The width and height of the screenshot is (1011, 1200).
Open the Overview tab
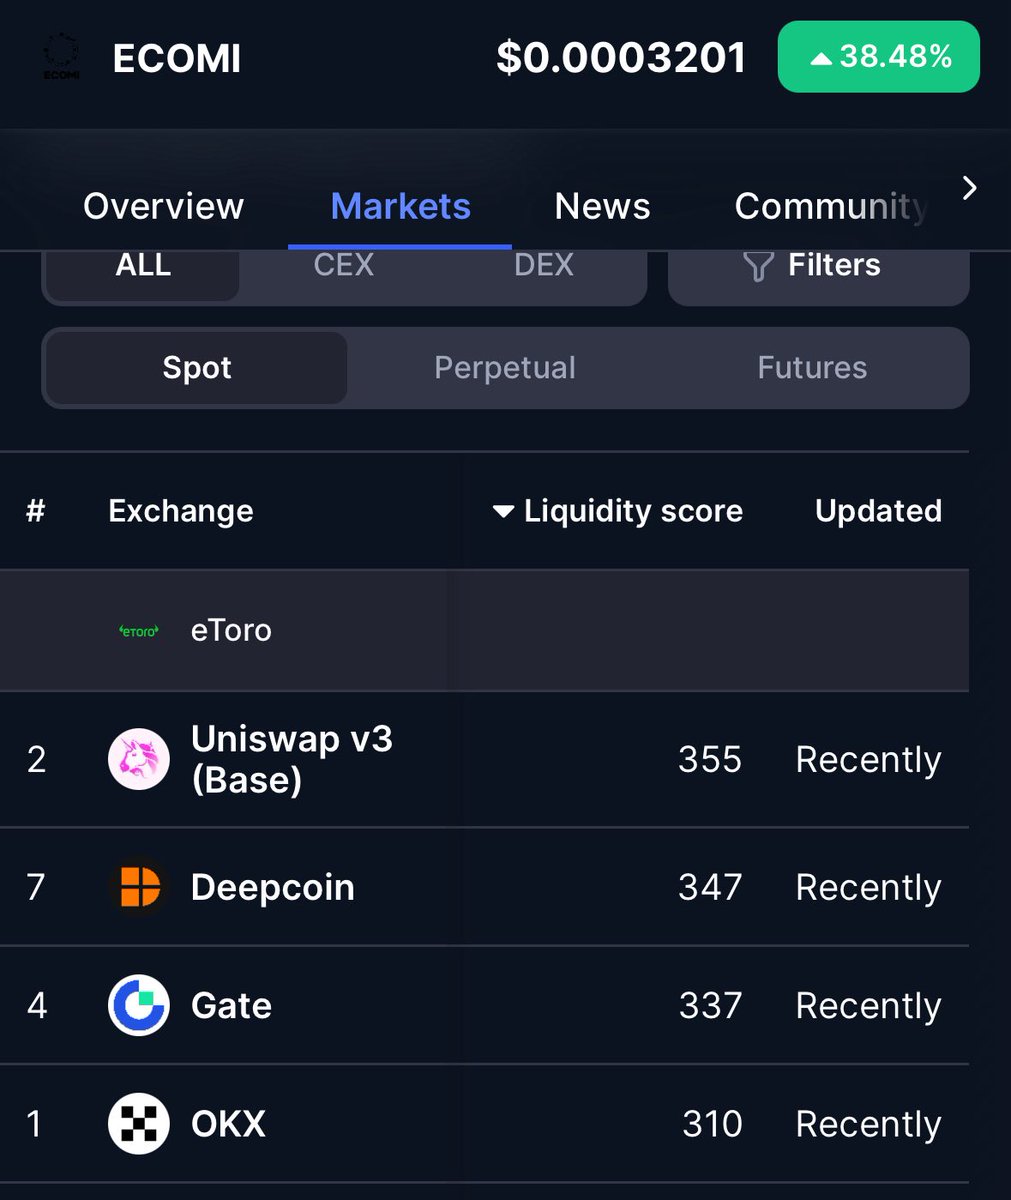pos(163,206)
